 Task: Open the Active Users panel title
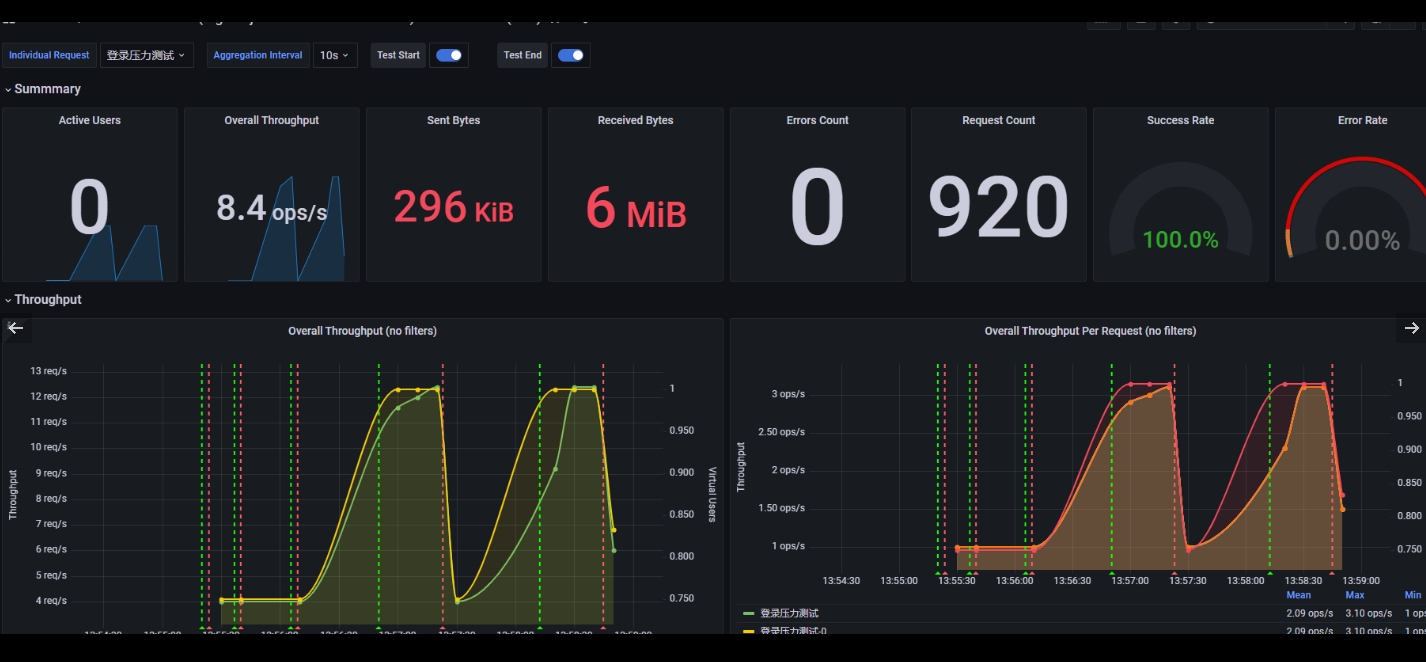pyautogui.click(x=90, y=120)
